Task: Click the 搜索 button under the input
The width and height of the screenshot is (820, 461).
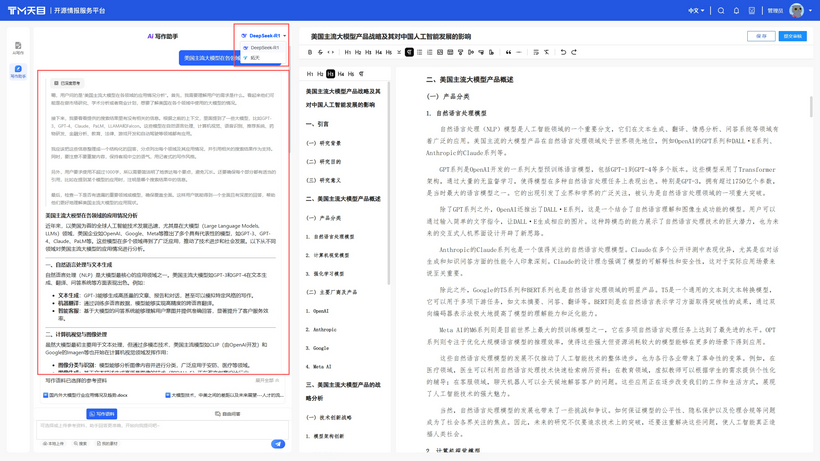Action: pos(81,444)
